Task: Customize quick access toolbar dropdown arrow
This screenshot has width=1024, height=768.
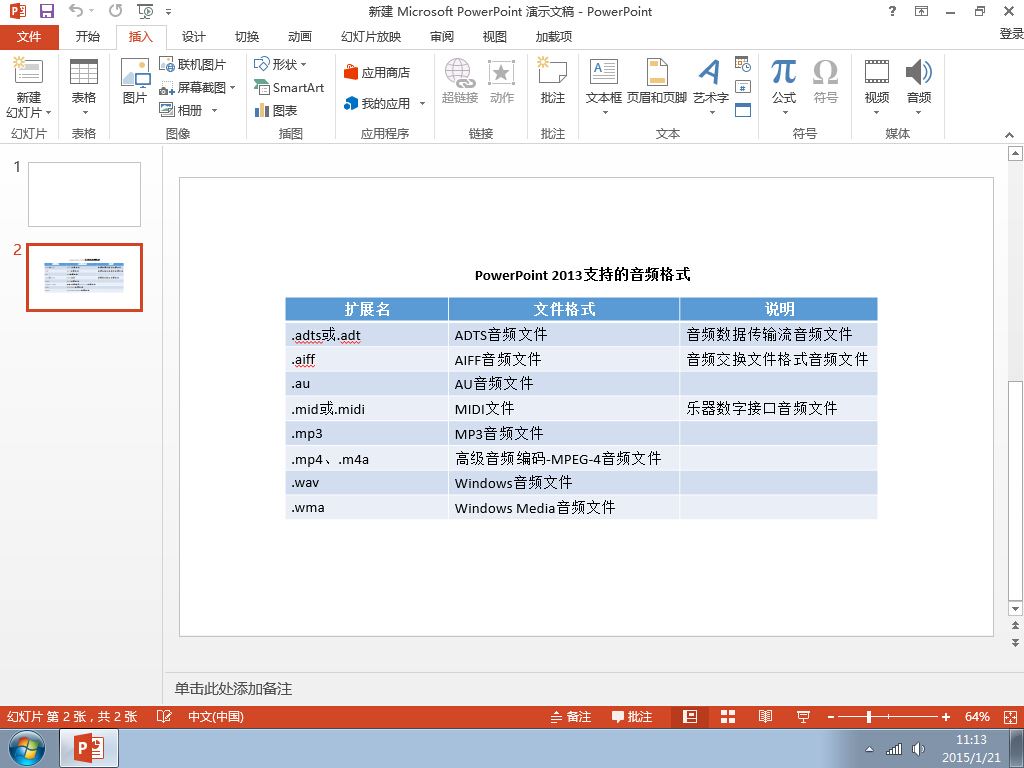Action: (168, 12)
